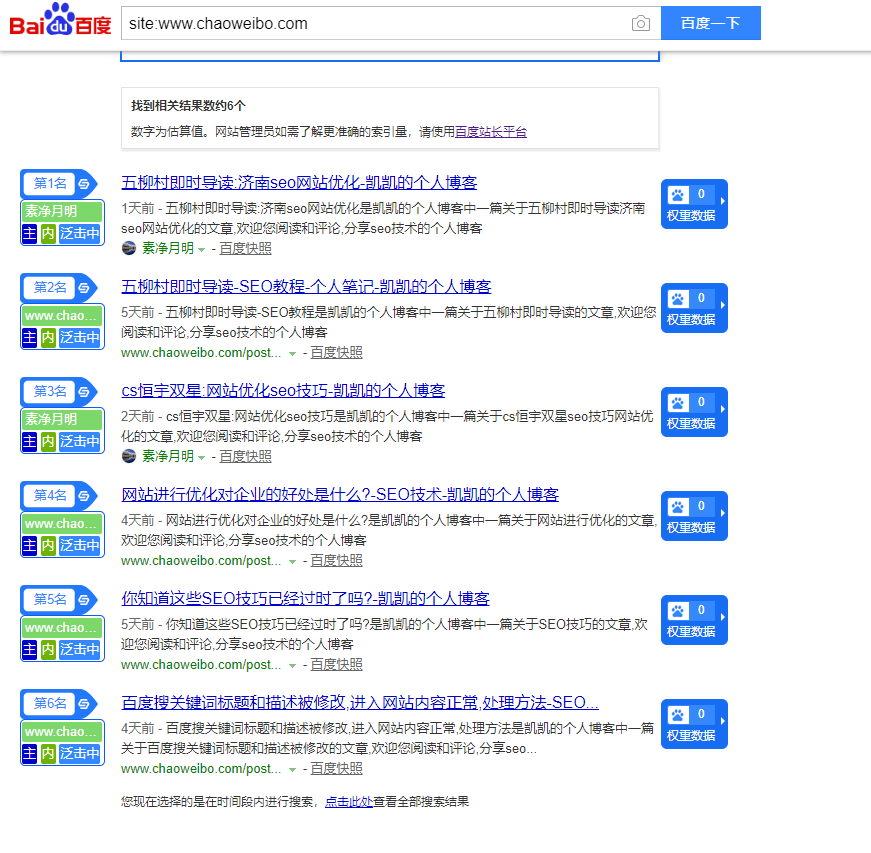Viewport: 871px width, 853px height.
Task: Open camera image search icon
Action: pos(640,23)
